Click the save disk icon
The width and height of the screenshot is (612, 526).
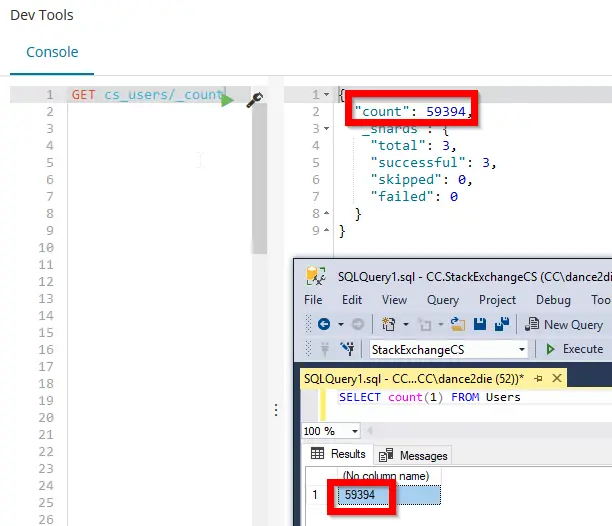478,324
